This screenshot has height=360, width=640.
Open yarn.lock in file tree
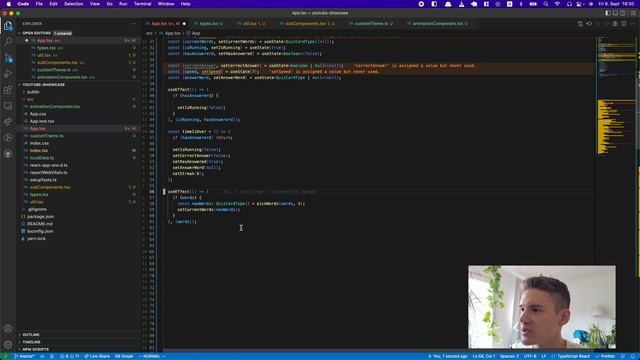pos(36,239)
